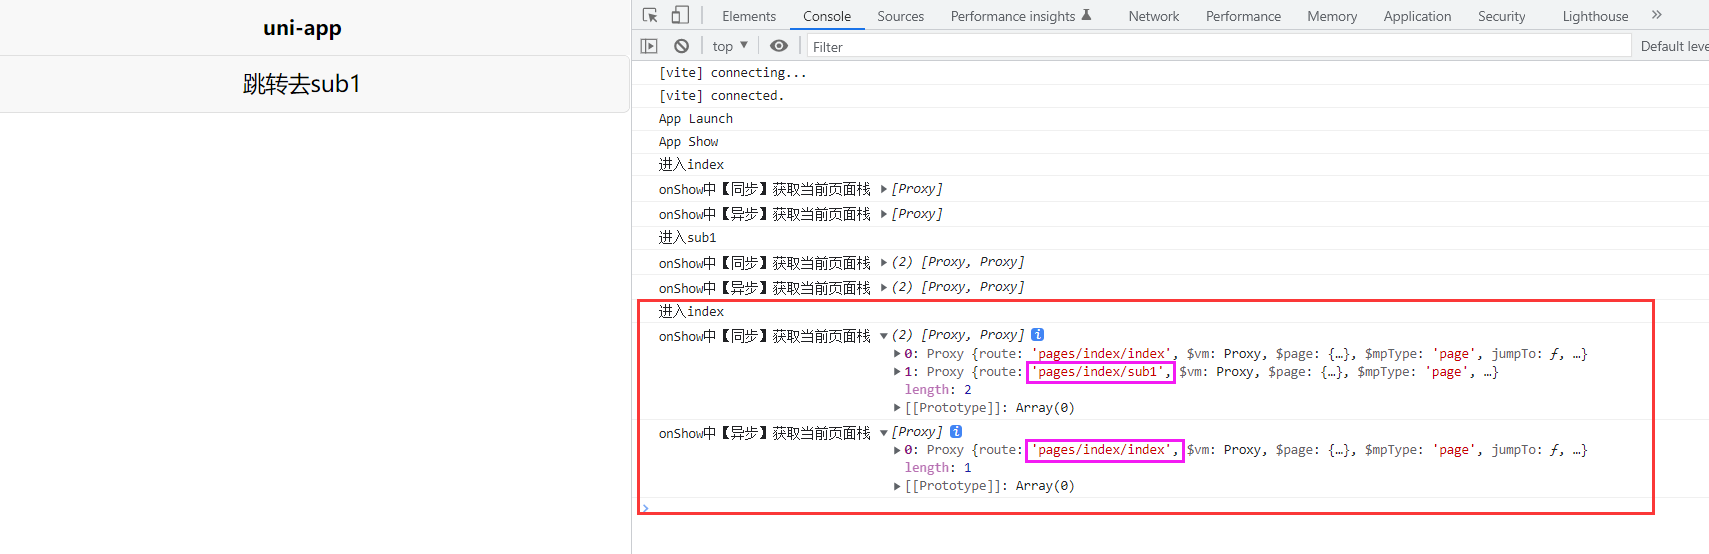Toggle the device toolbar icon
The height and width of the screenshot is (554, 1709).
pos(680,15)
